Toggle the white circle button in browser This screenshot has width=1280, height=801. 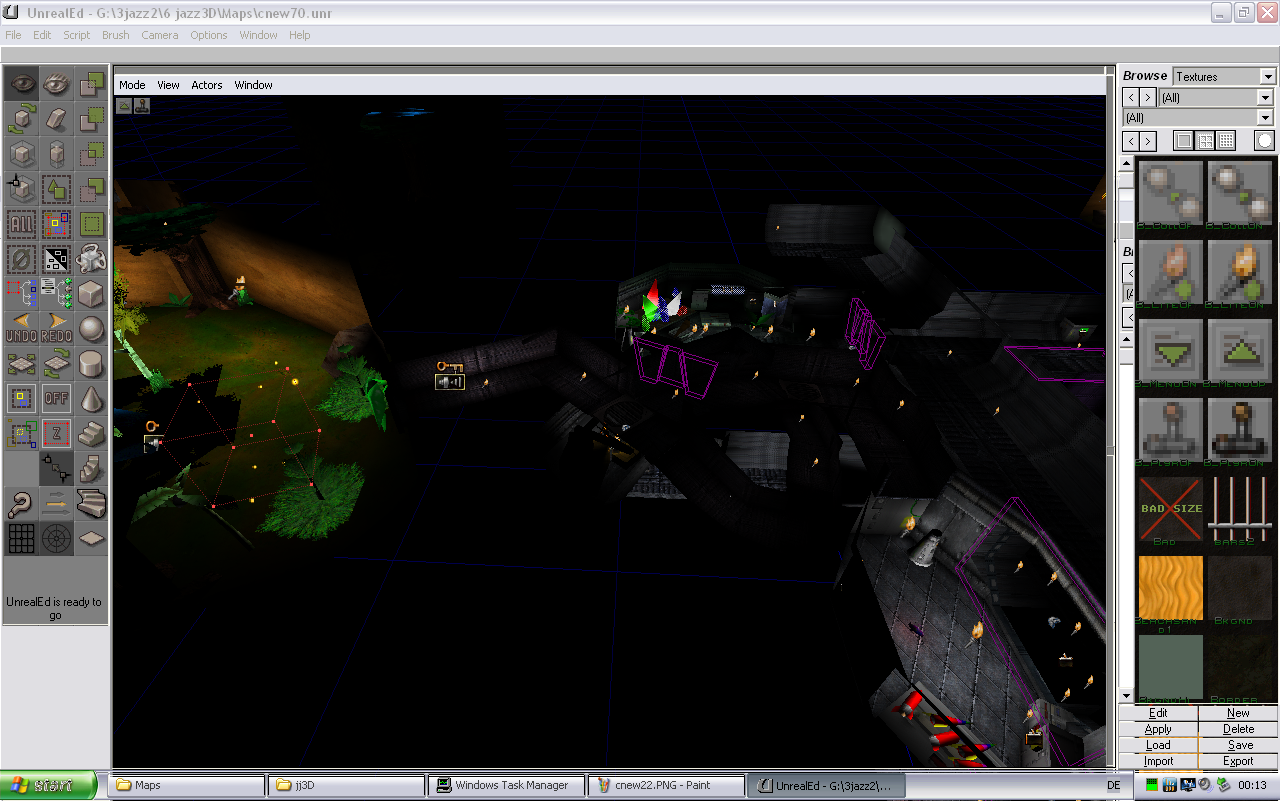pyautogui.click(x=1266, y=141)
